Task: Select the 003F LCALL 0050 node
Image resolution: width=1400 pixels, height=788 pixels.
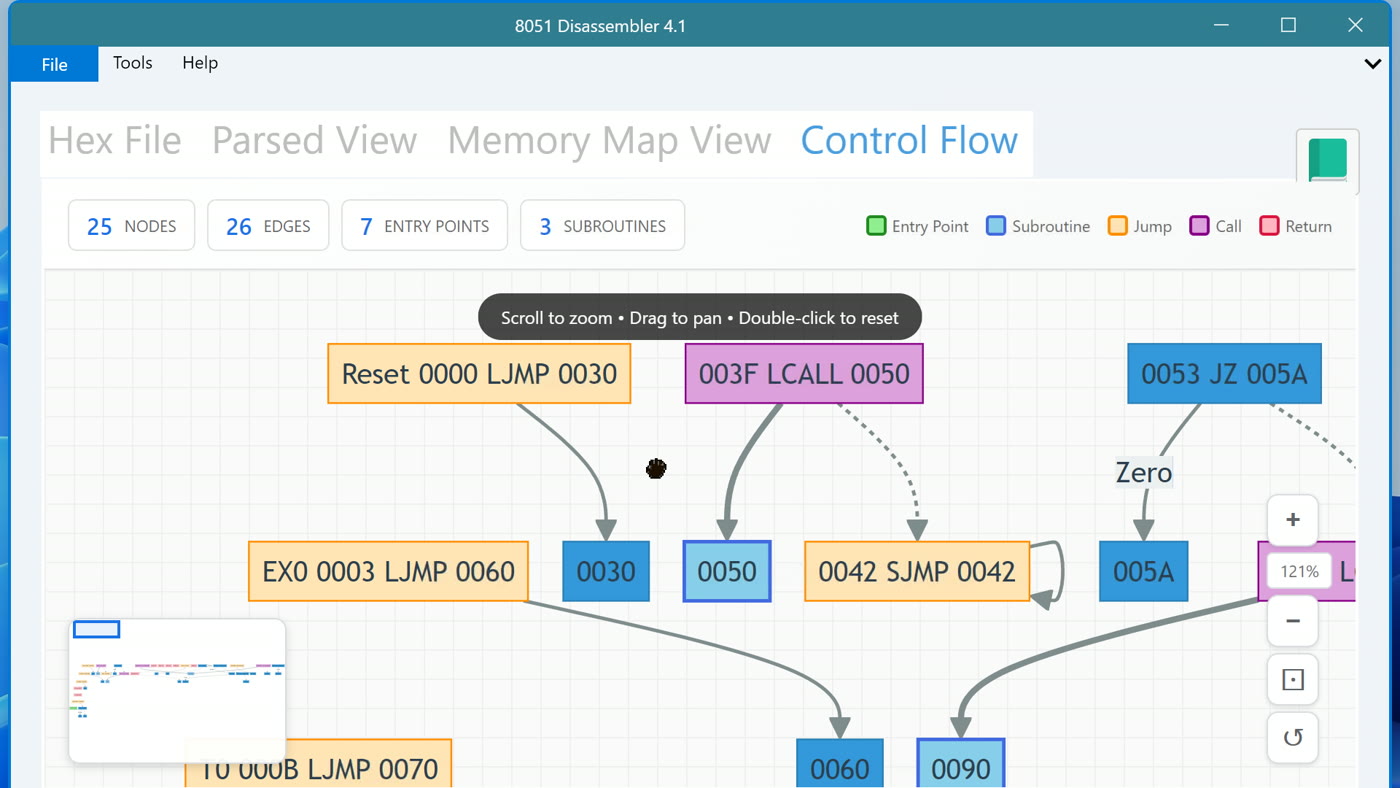Action: pos(804,374)
